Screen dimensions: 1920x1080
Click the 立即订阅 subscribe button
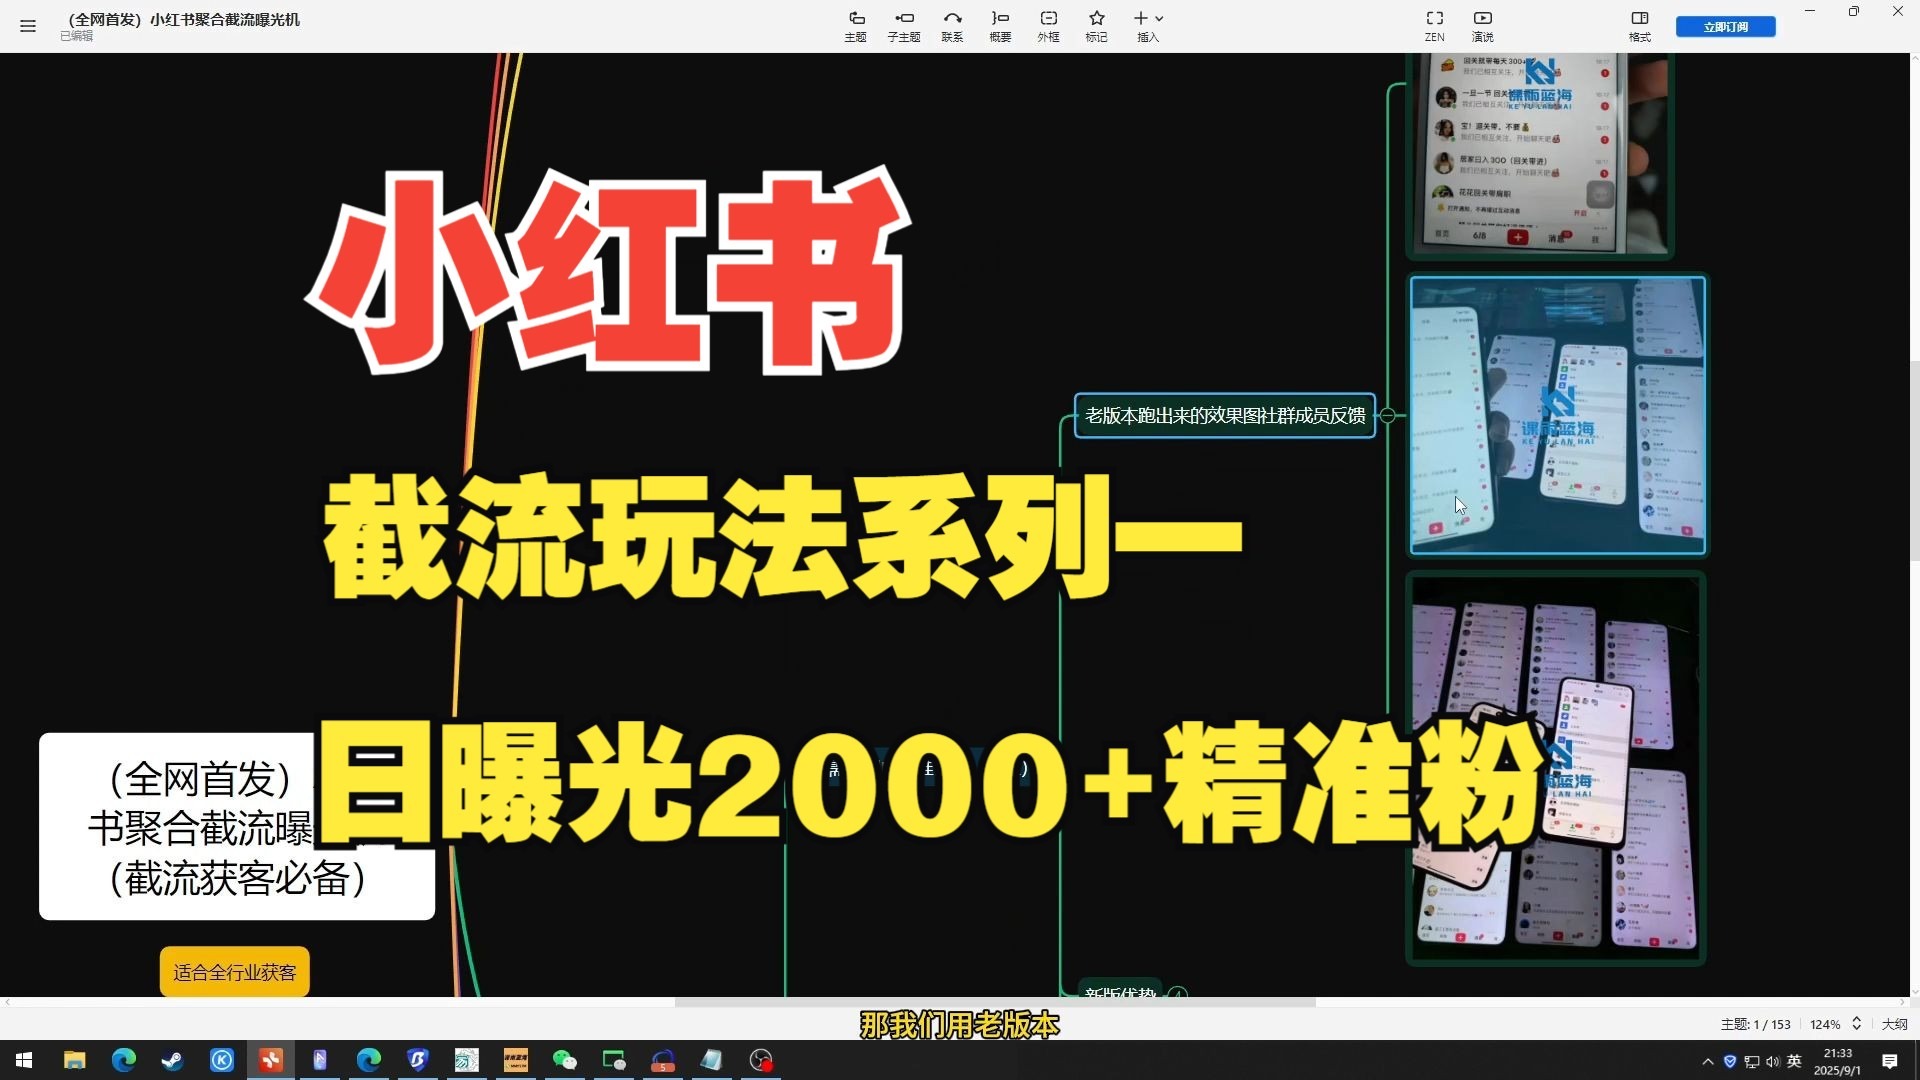click(1726, 27)
